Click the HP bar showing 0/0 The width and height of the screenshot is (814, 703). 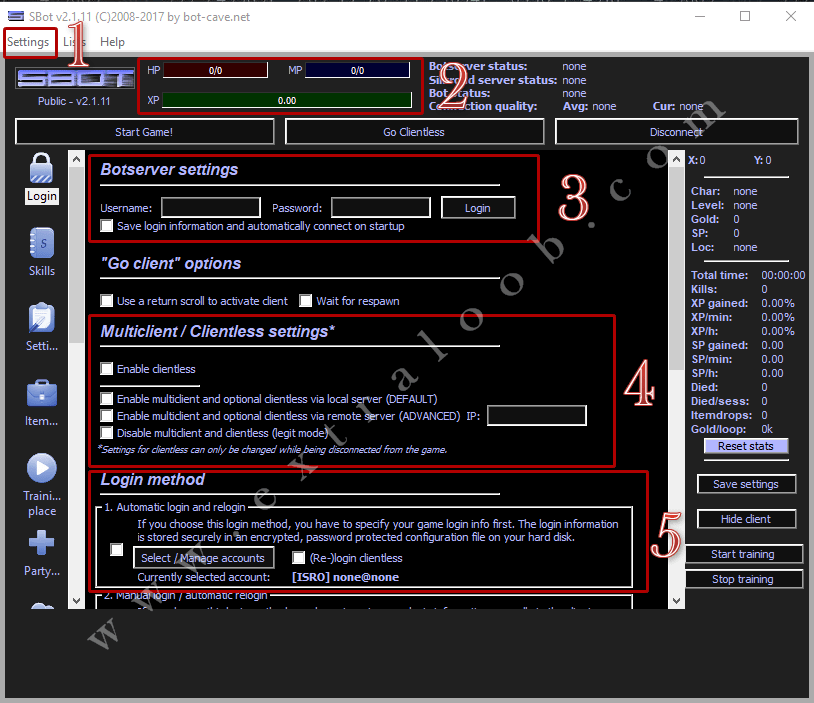pos(215,70)
